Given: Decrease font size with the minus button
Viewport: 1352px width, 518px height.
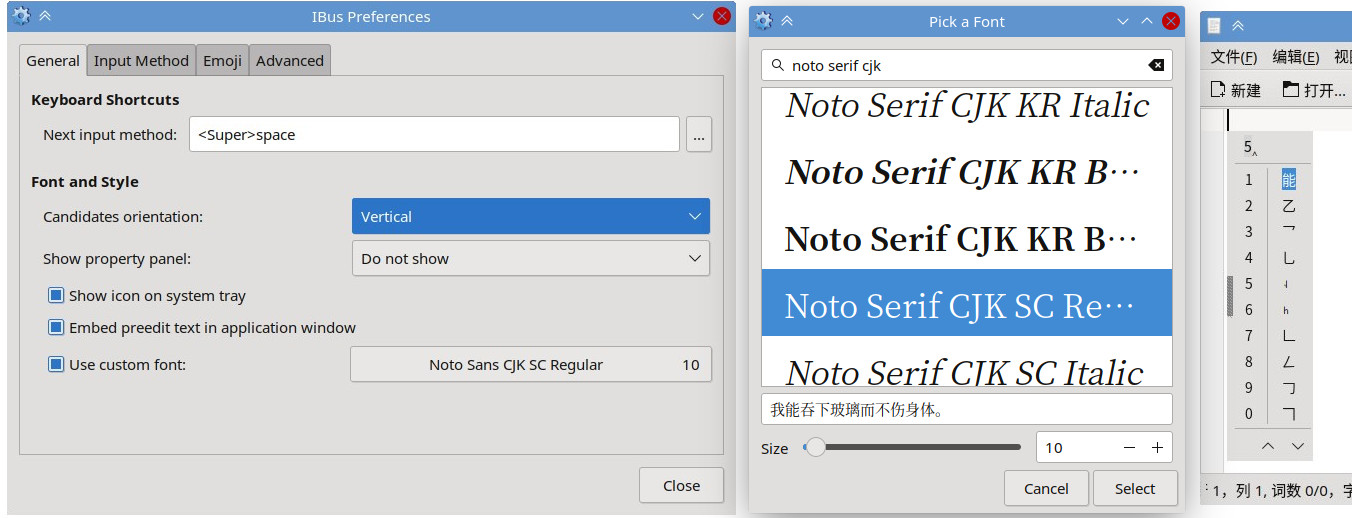Looking at the screenshot, I should coord(1129,448).
